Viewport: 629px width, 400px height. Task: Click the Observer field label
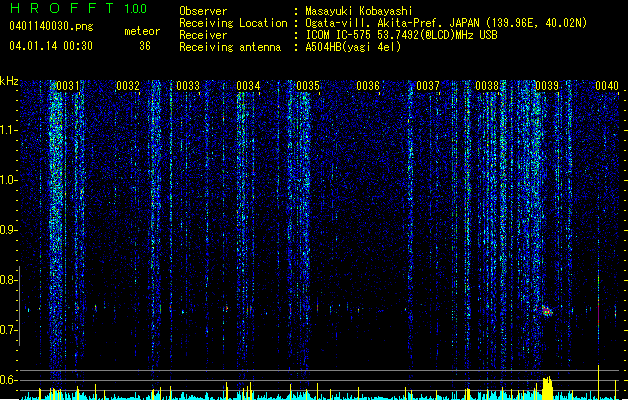click(x=203, y=11)
